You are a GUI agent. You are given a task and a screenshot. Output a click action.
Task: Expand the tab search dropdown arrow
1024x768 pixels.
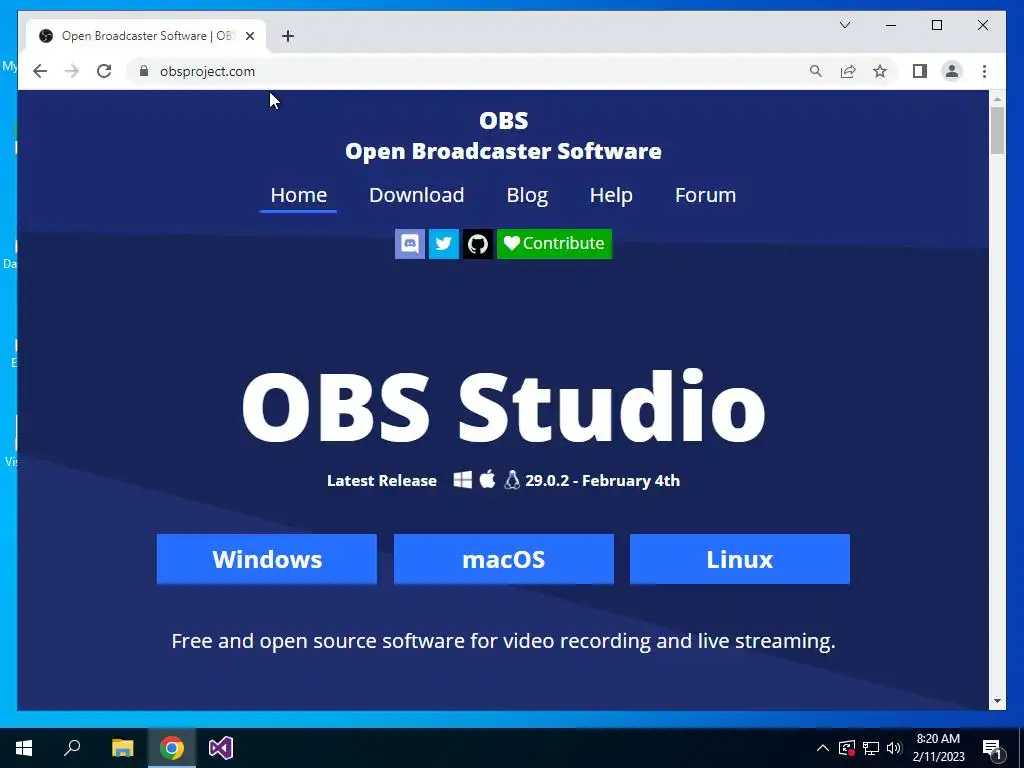(845, 25)
